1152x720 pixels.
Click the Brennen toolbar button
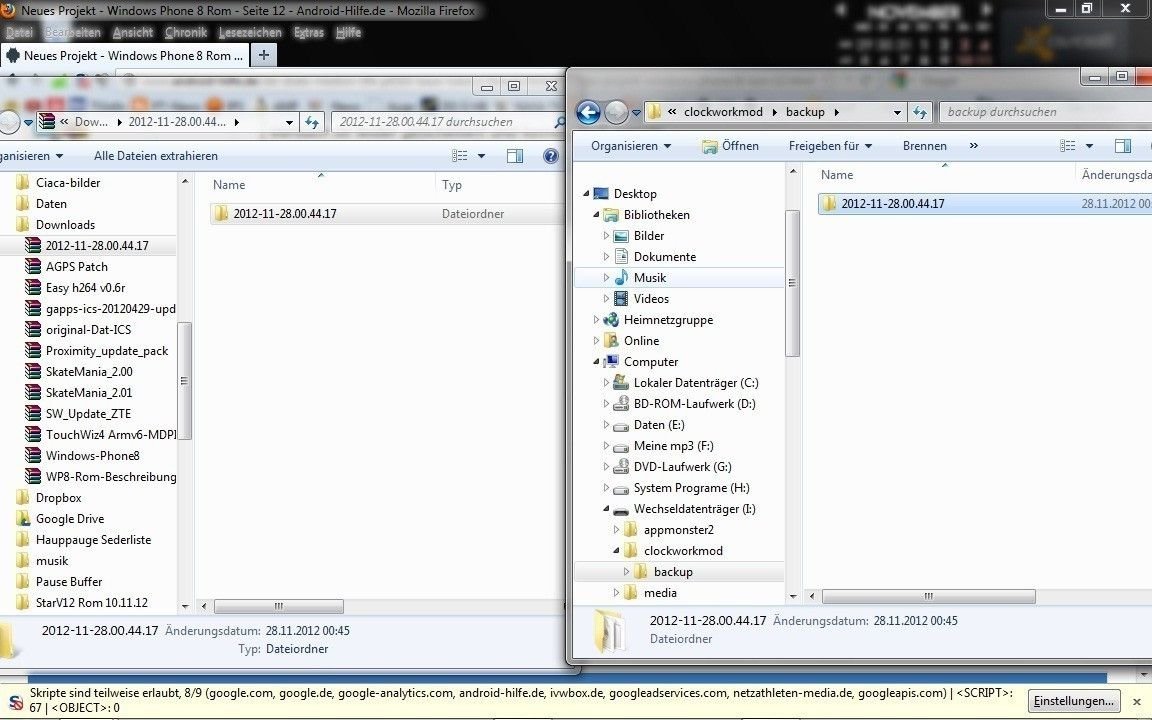point(924,145)
